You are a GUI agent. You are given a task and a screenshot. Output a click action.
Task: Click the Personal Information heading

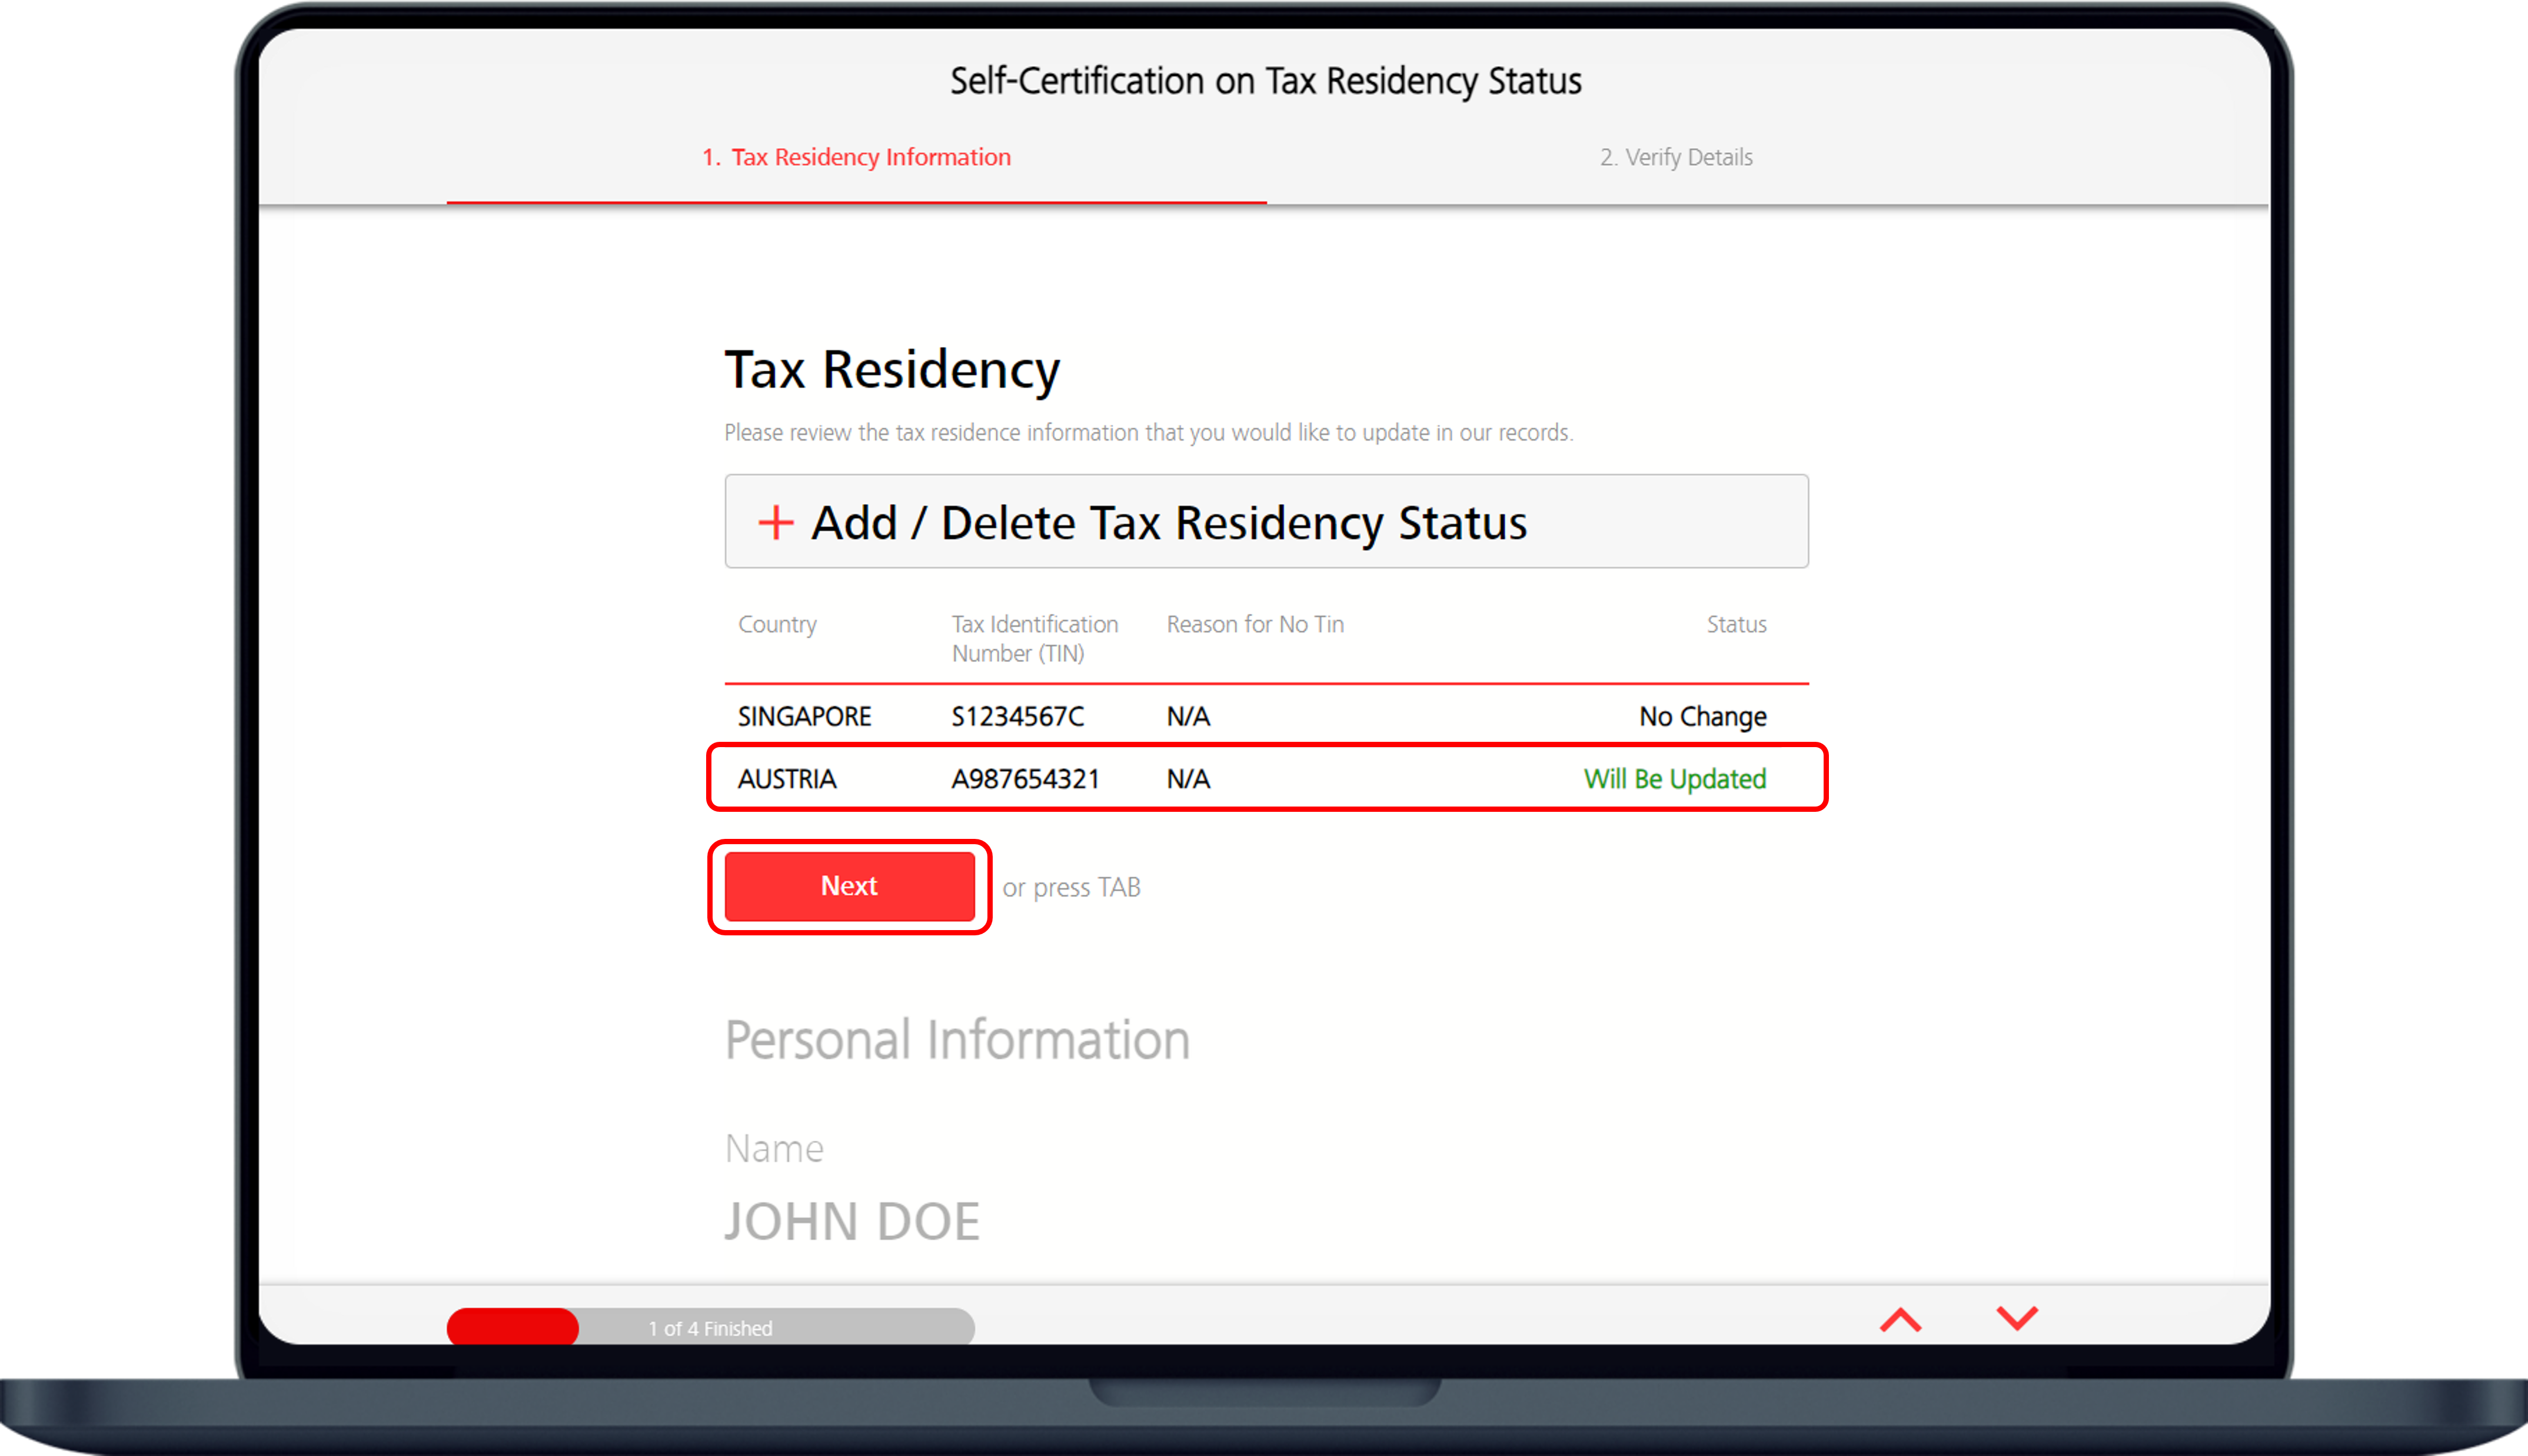tap(957, 1040)
